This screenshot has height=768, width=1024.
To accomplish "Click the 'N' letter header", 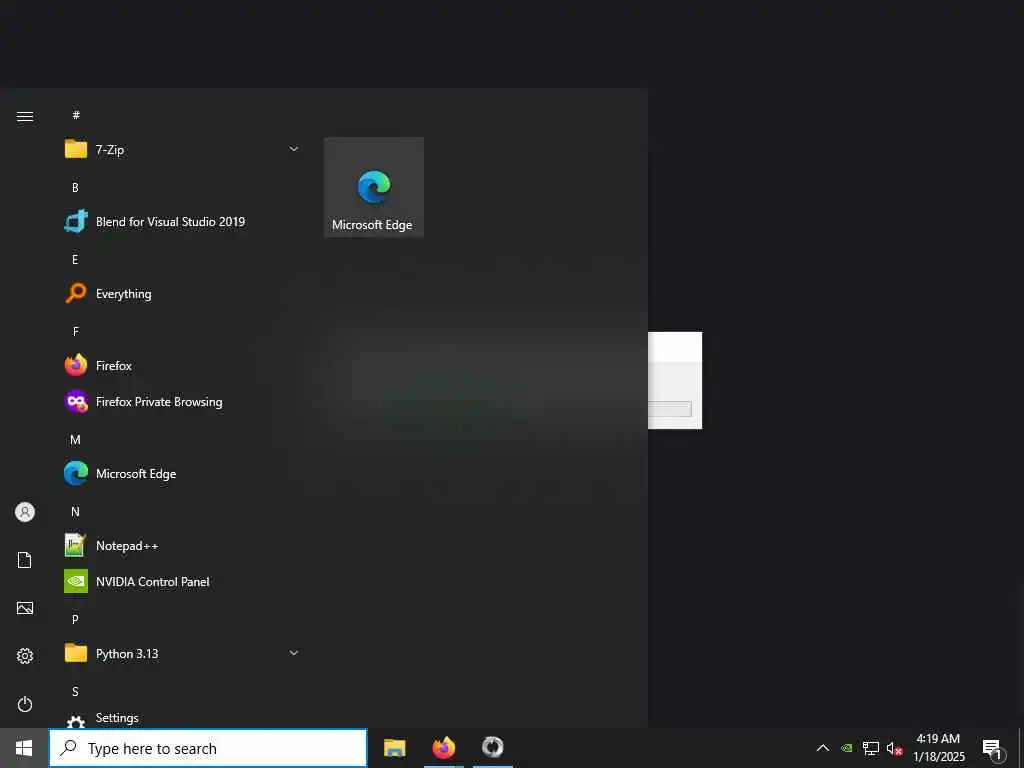I will (x=75, y=511).
